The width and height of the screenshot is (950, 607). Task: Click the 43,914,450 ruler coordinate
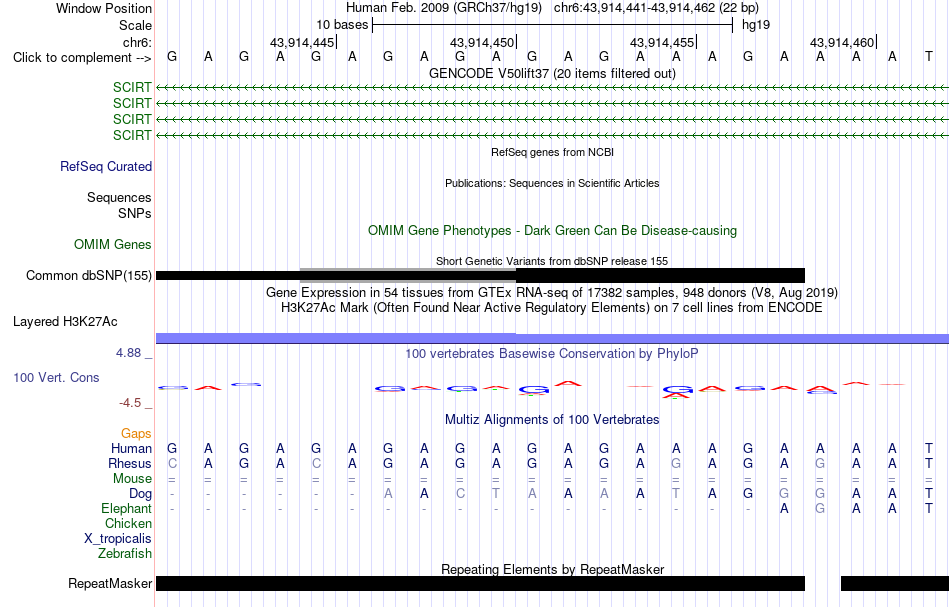click(482, 42)
